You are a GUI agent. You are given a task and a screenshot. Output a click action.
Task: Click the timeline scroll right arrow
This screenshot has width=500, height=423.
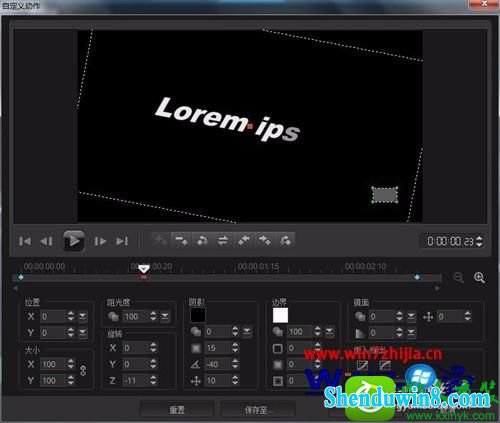pyautogui.click(x=437, y=288)
